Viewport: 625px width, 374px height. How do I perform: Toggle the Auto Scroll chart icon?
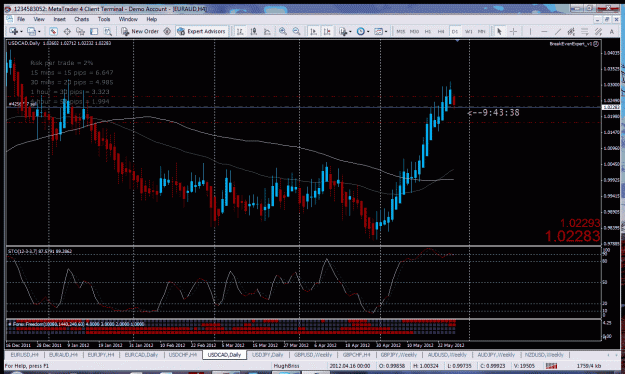pos(314,31)
